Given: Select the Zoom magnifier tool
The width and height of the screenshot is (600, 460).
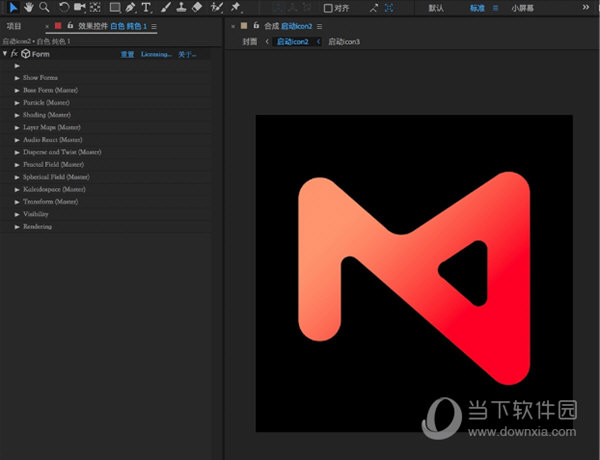Looking at the screenshot, I should click(x=44, y=7).
